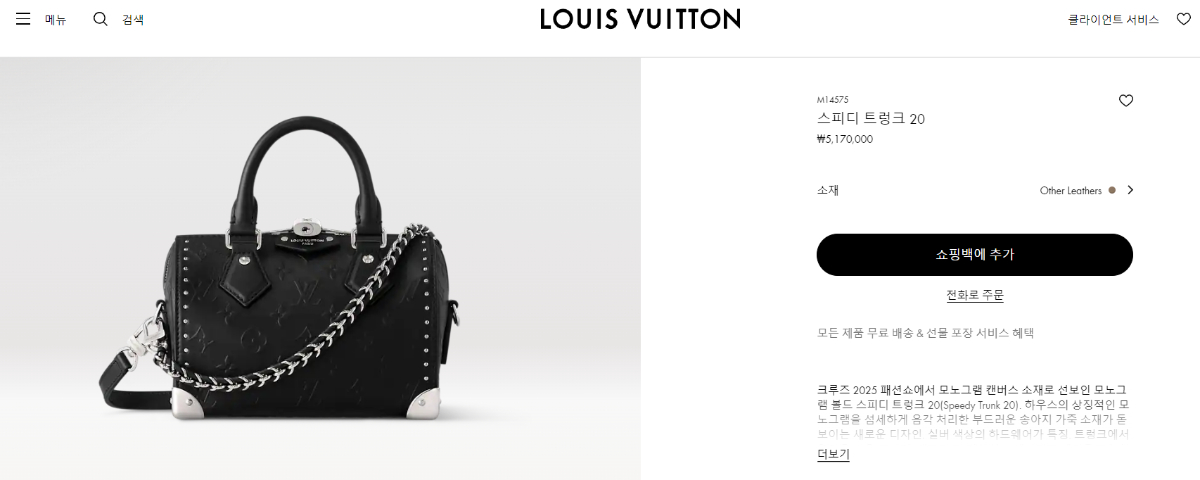Click the LOUIS VUITTON logo
Screen dimensions: 1200x480
pos(640,19)
